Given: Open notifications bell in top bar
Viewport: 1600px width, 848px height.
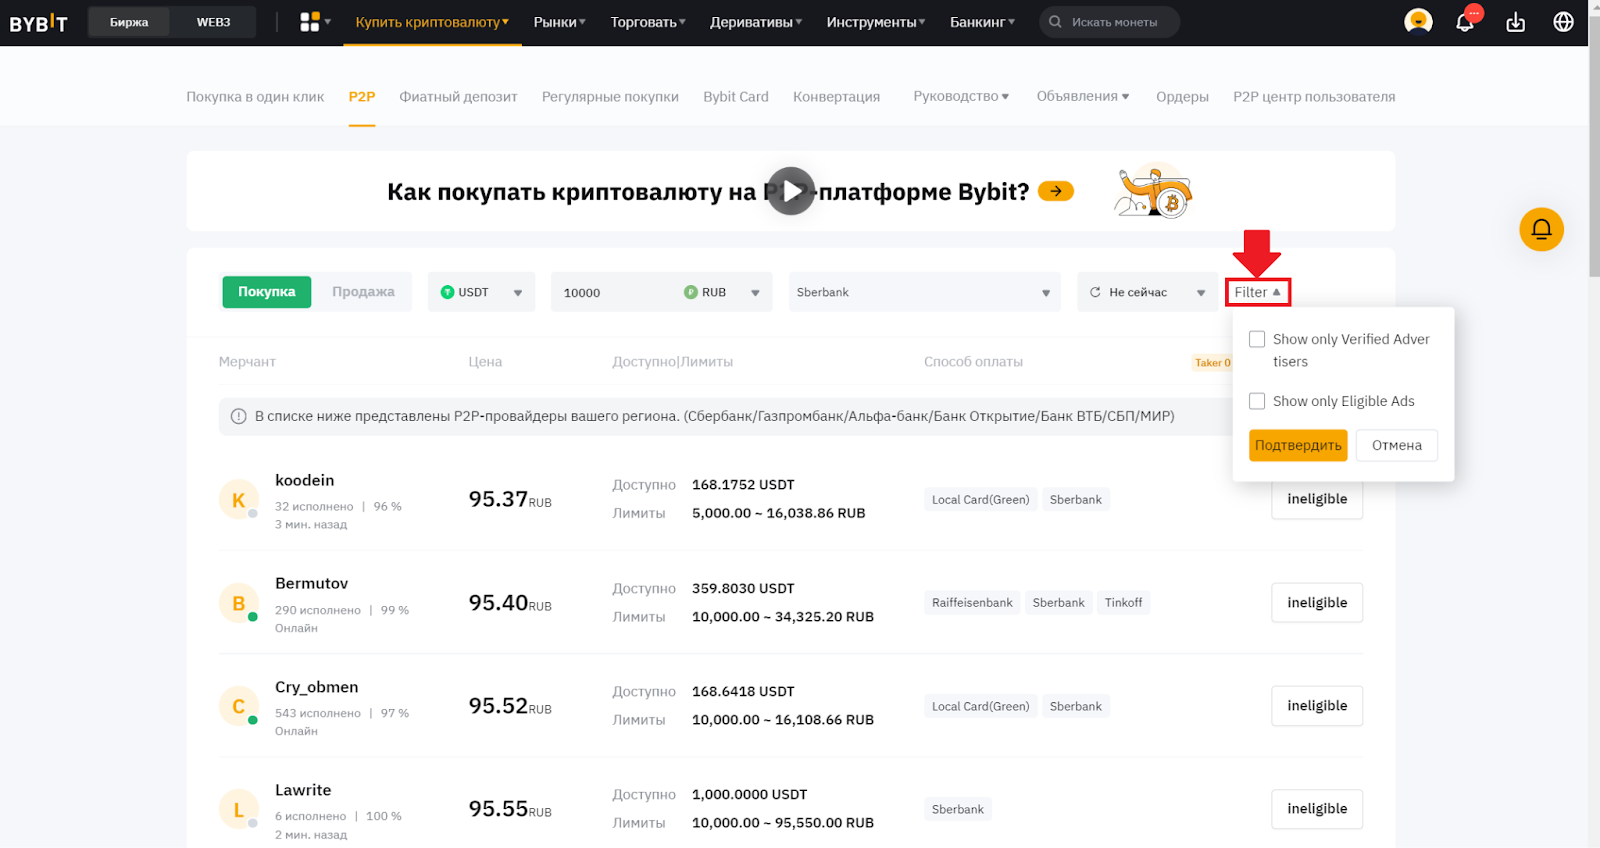Looking at the screenshot, I should pos(1465,22).
